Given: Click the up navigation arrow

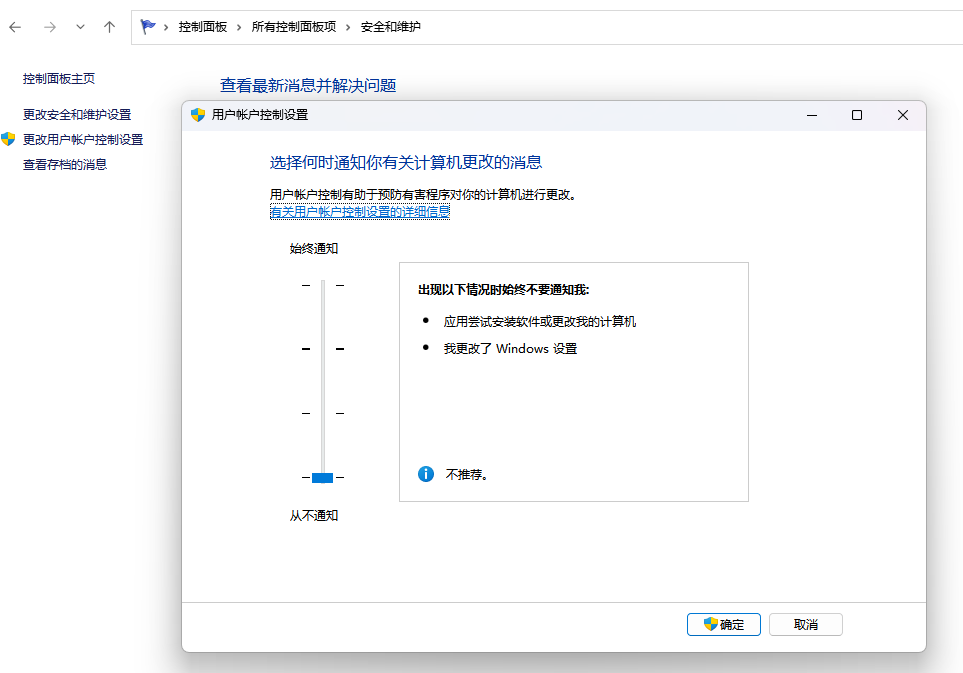Looking at the screenshot, I should [109, 27].
